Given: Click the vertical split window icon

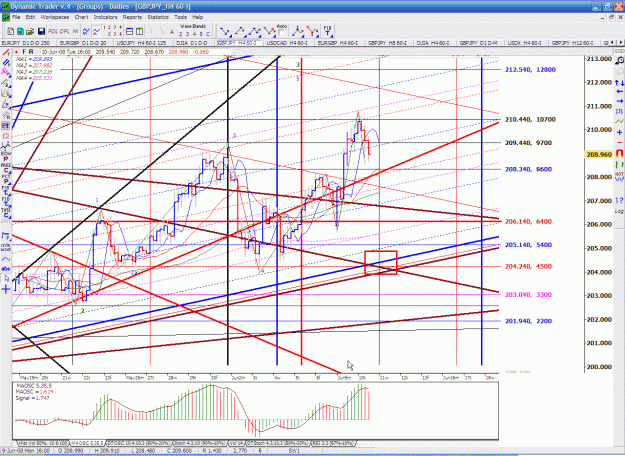Looking at the screenshot, I should pyautogui.click(x=140, y=31).
